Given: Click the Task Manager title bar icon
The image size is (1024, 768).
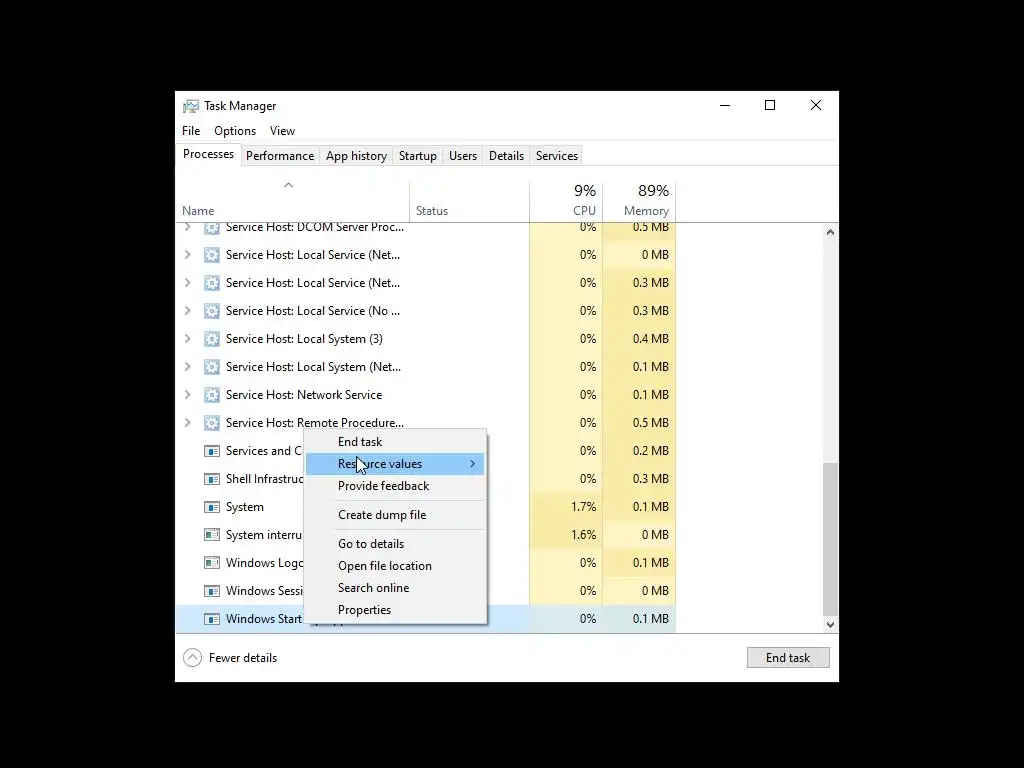Looking at the screenshot, I should pyautogui.click(x=191, y=106).
